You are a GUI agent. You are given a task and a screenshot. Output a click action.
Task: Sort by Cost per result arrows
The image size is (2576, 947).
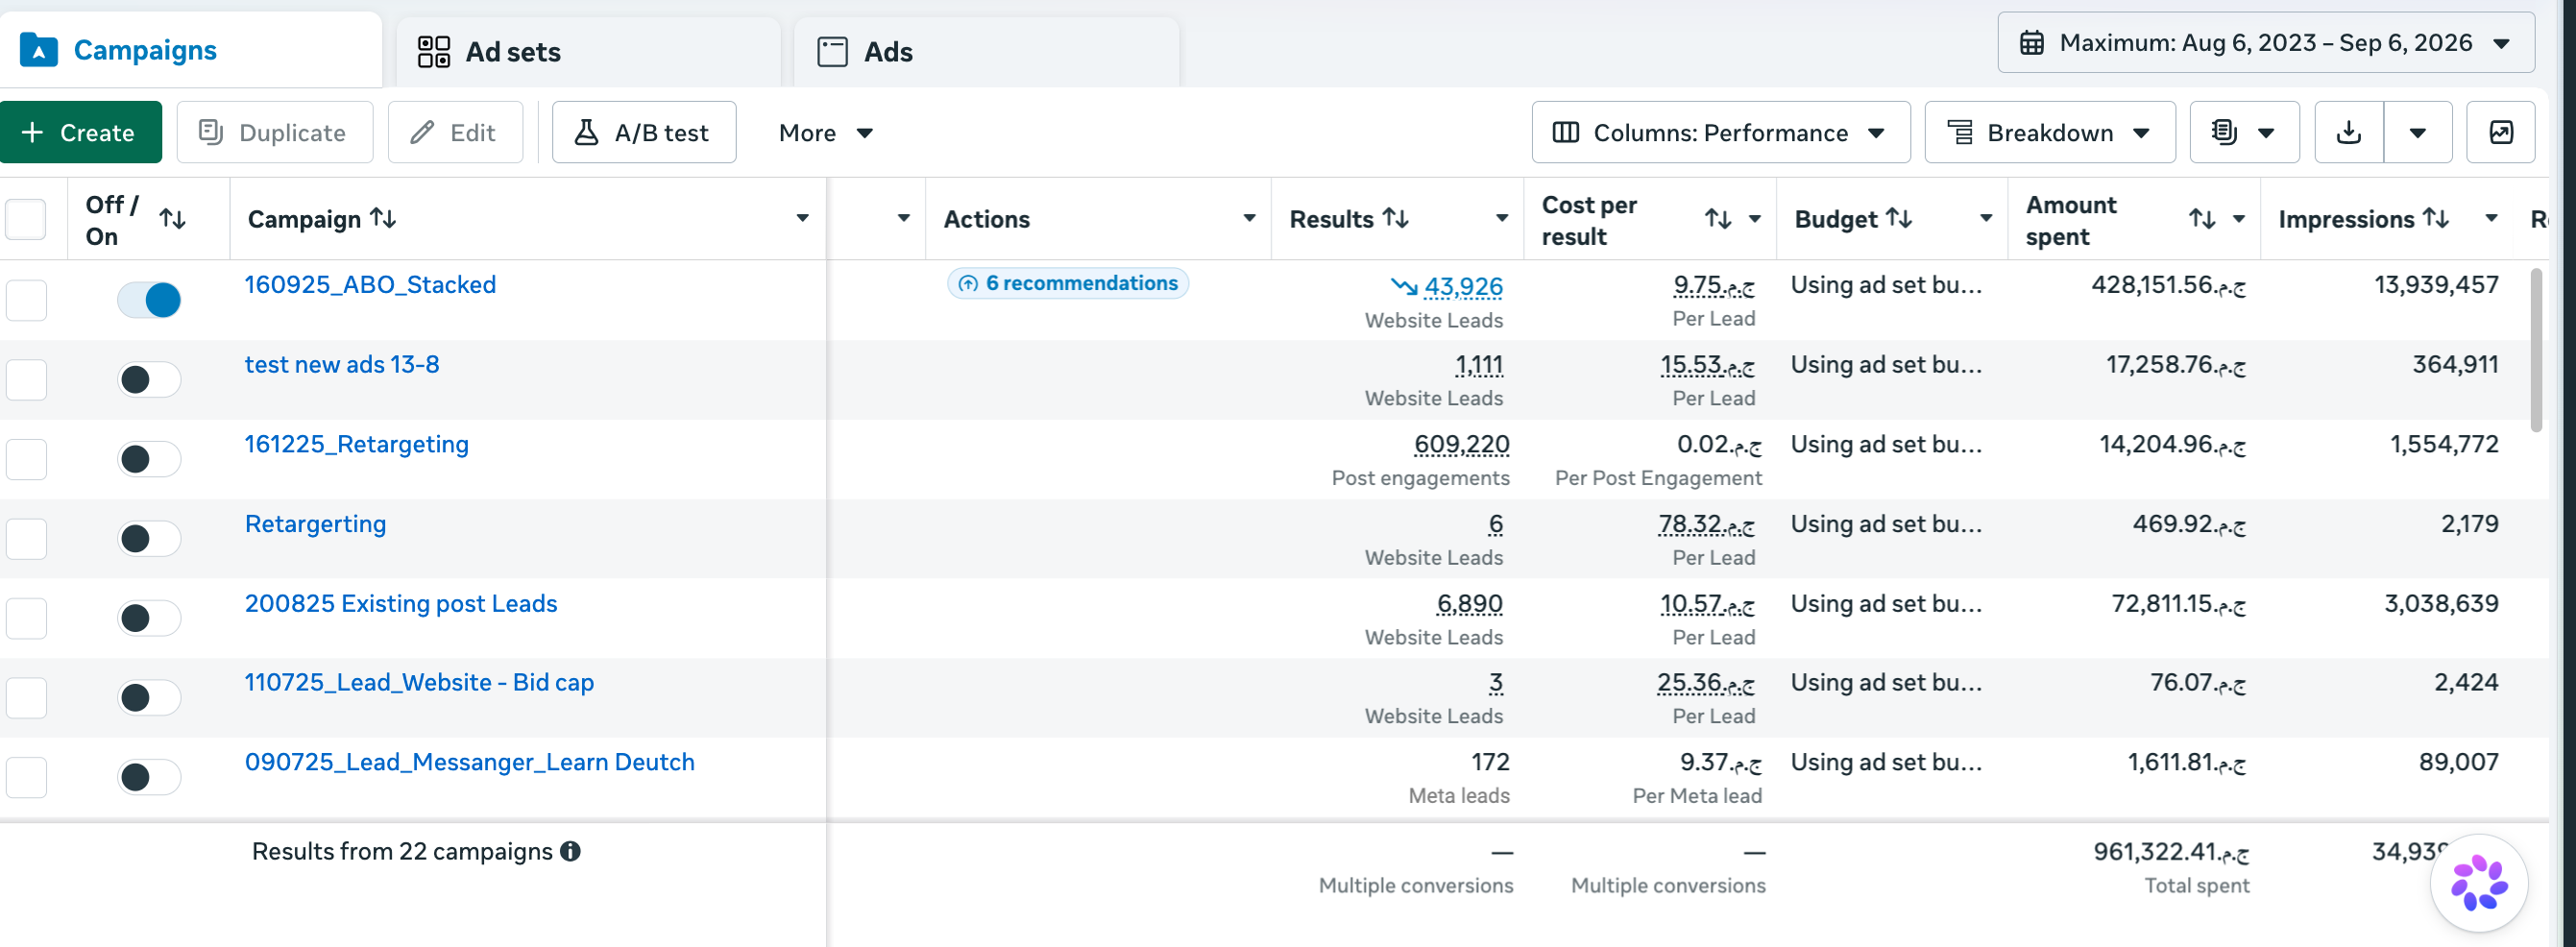point(1718,219)
